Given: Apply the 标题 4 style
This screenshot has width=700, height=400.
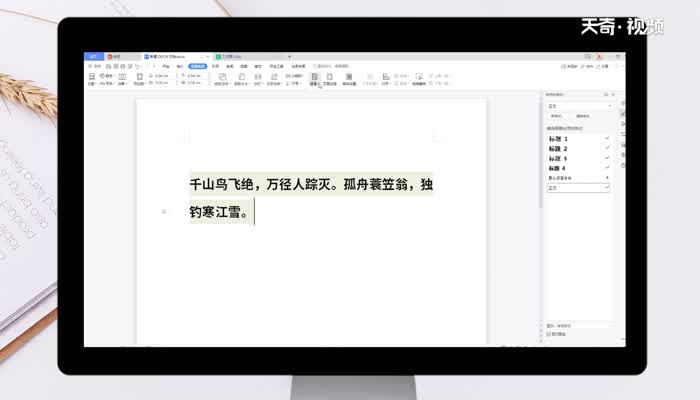Looking at the screenshot, I should (x=578, y=168).
